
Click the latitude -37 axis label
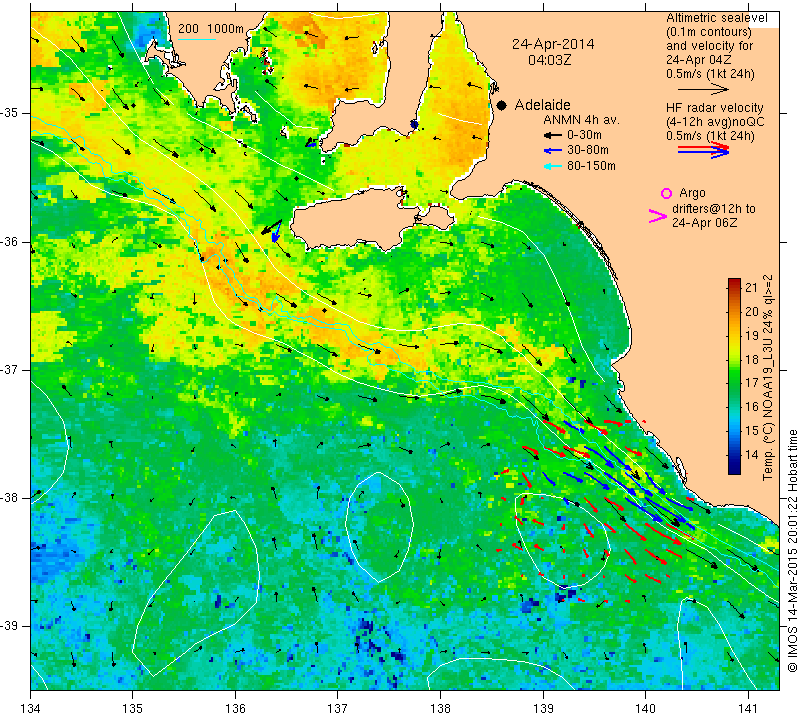pyautogui.click(x=11, y=369)
